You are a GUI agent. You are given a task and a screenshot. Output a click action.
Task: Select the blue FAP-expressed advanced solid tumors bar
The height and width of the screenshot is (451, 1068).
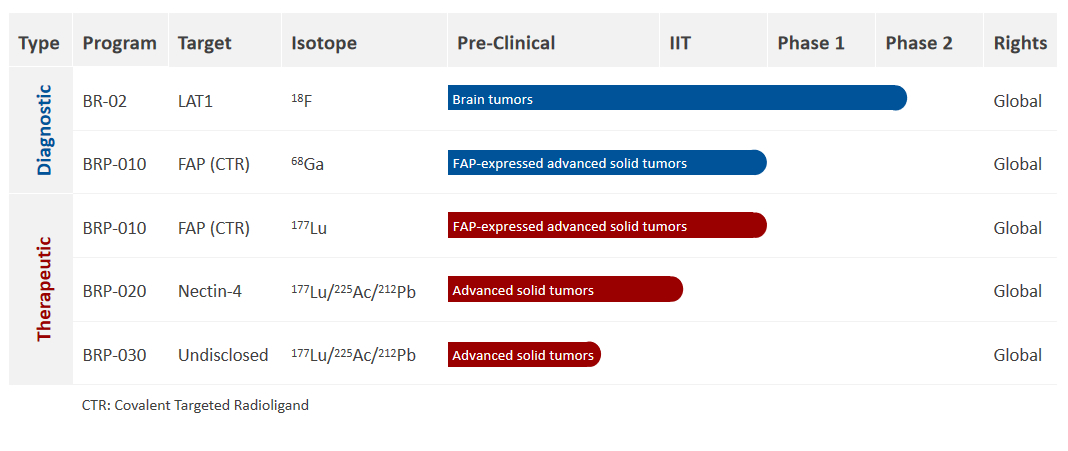tap(607, 163)
